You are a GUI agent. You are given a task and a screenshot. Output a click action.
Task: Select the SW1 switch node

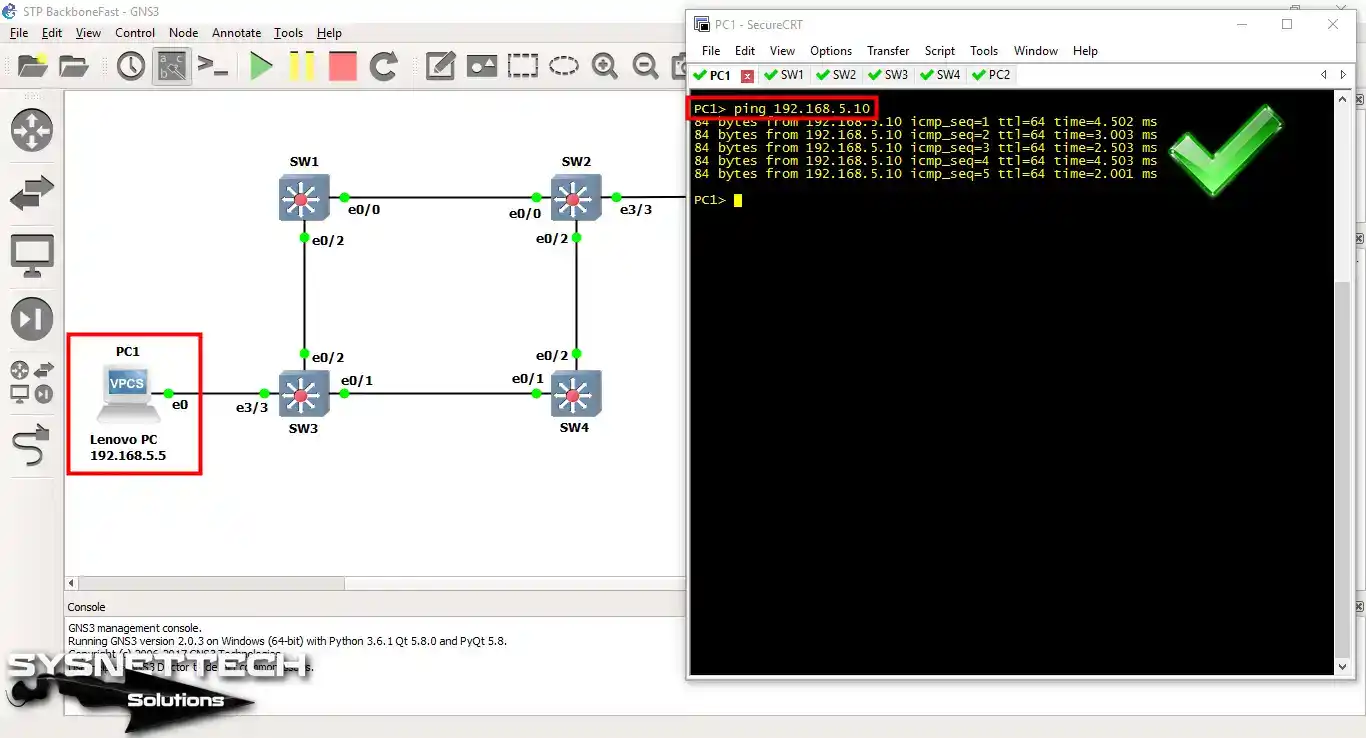click(303, 198)
